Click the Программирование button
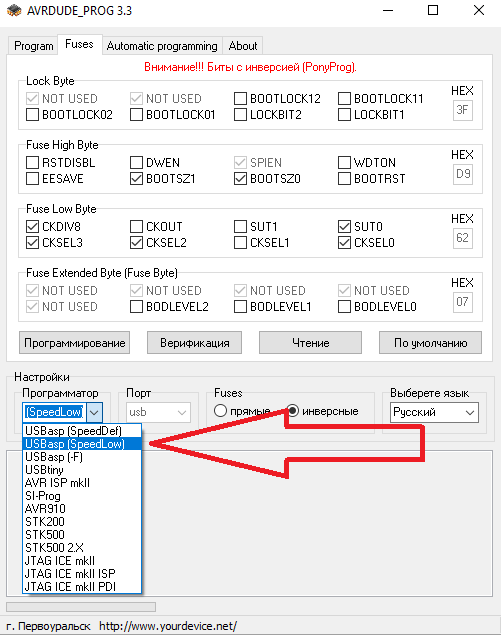The width and height of the screenshot is (501, 635). pyautogui.click(x=75, y=343)
